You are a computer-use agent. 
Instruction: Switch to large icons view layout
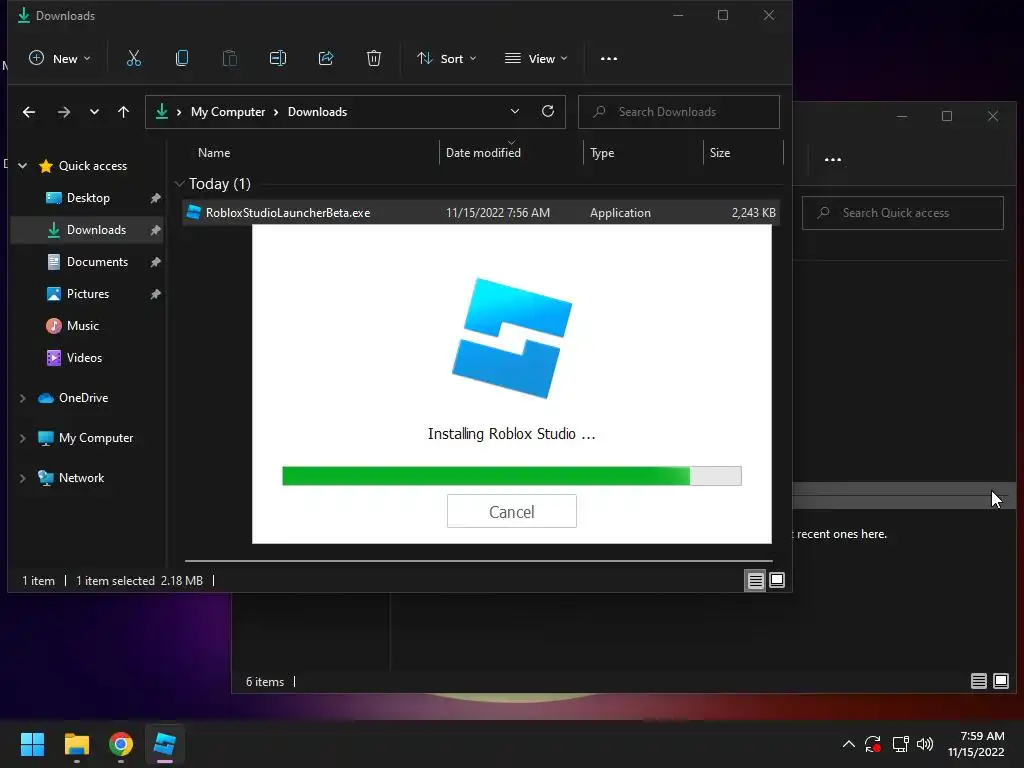pyautogui.click(x=777, y=580)
